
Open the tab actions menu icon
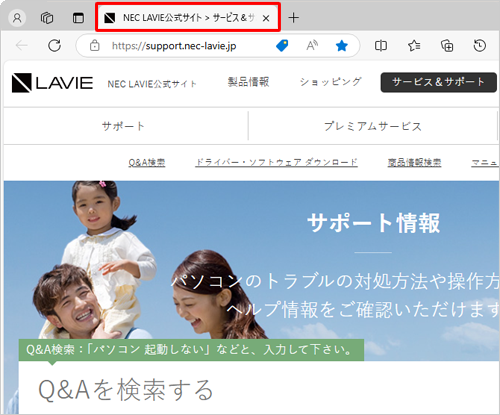tap(78, 18)
